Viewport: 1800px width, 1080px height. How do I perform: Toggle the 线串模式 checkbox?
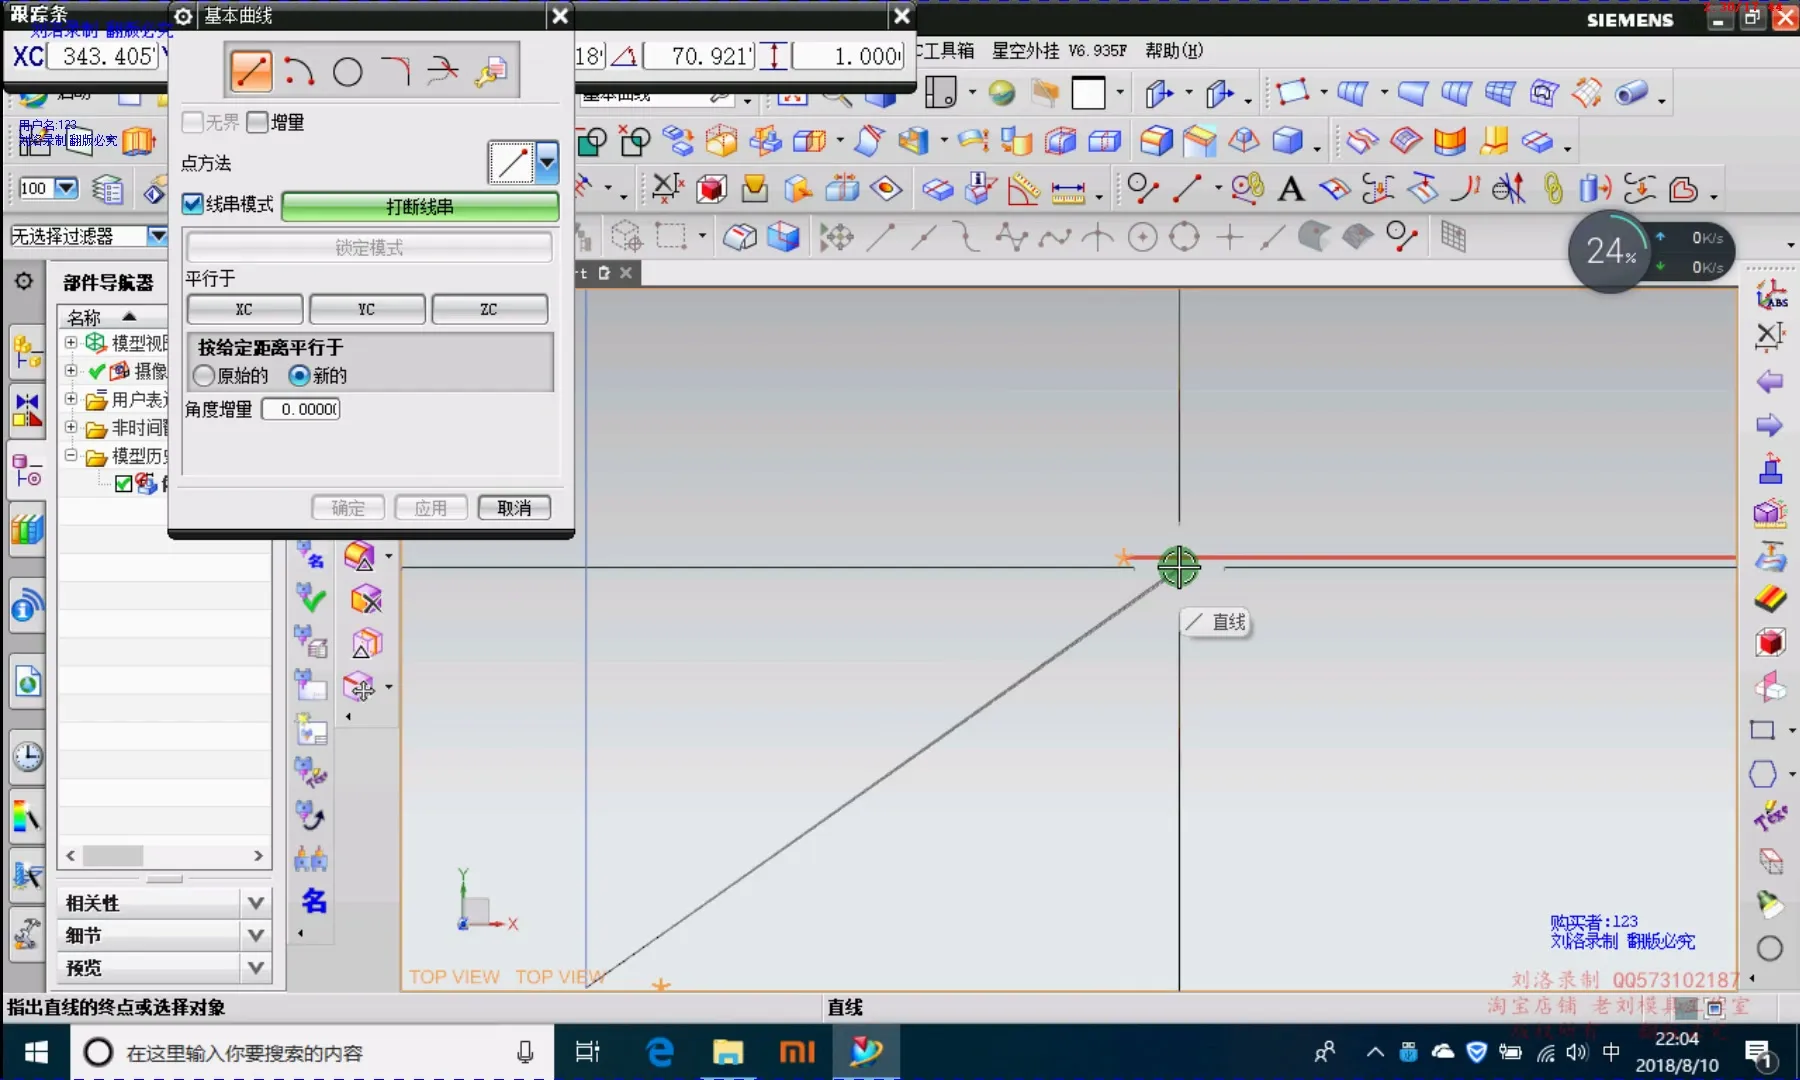(193, 205)
